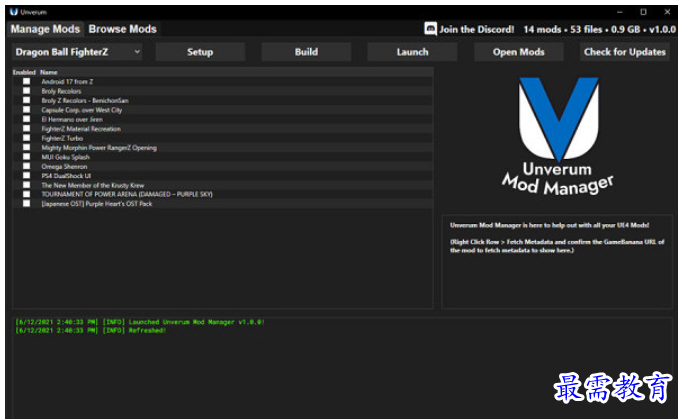Select the MUI Goku Splash mod name

click(x=65, y=157)
